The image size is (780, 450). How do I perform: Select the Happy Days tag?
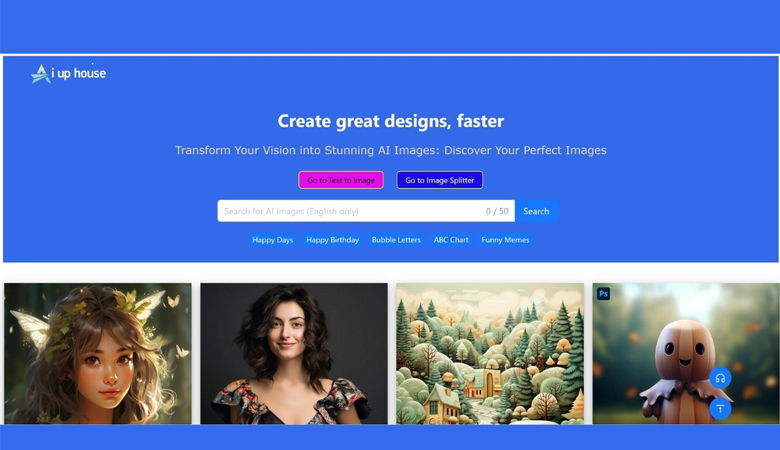[x=273, y=240]
